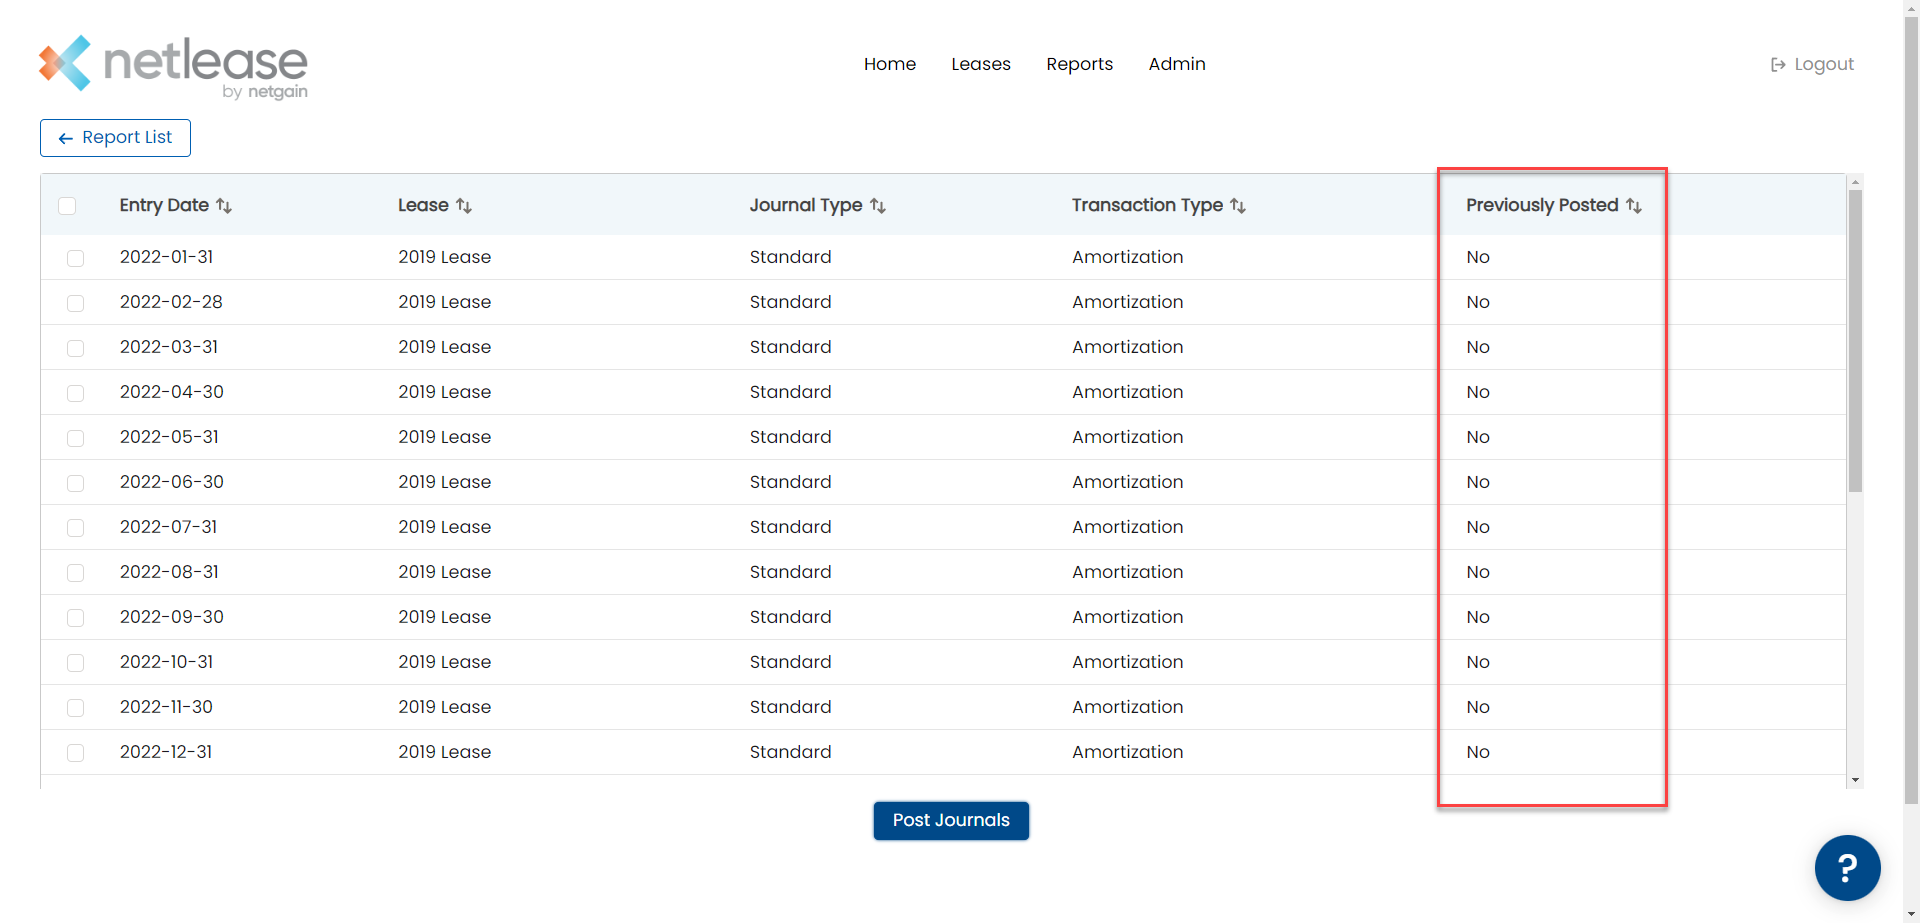This screenshot has width=1920, height=923.
Task: Go to the Home menu
Action: [890, 64]
